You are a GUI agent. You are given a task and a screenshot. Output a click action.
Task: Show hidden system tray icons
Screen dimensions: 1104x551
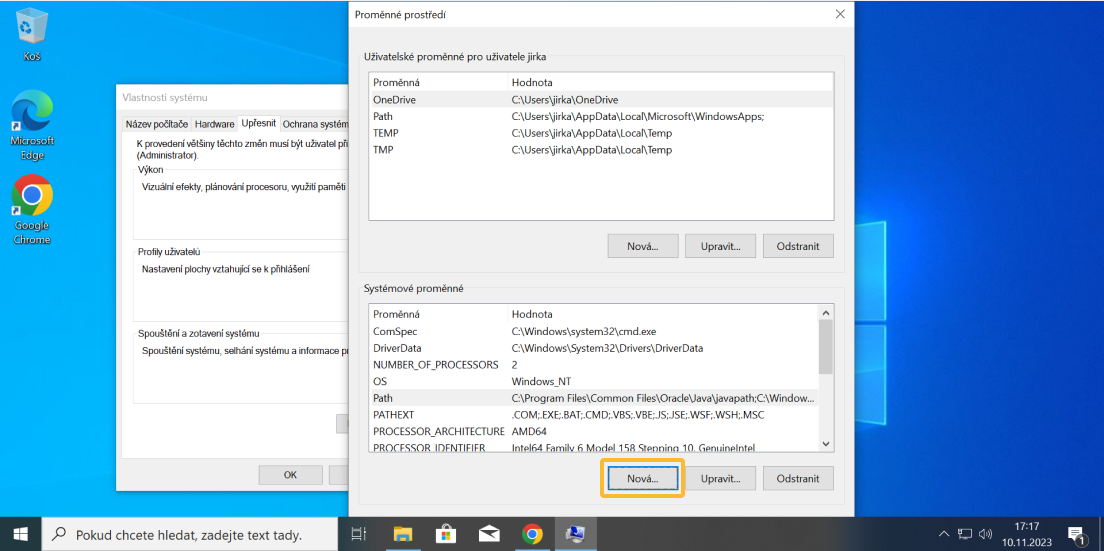944,534
